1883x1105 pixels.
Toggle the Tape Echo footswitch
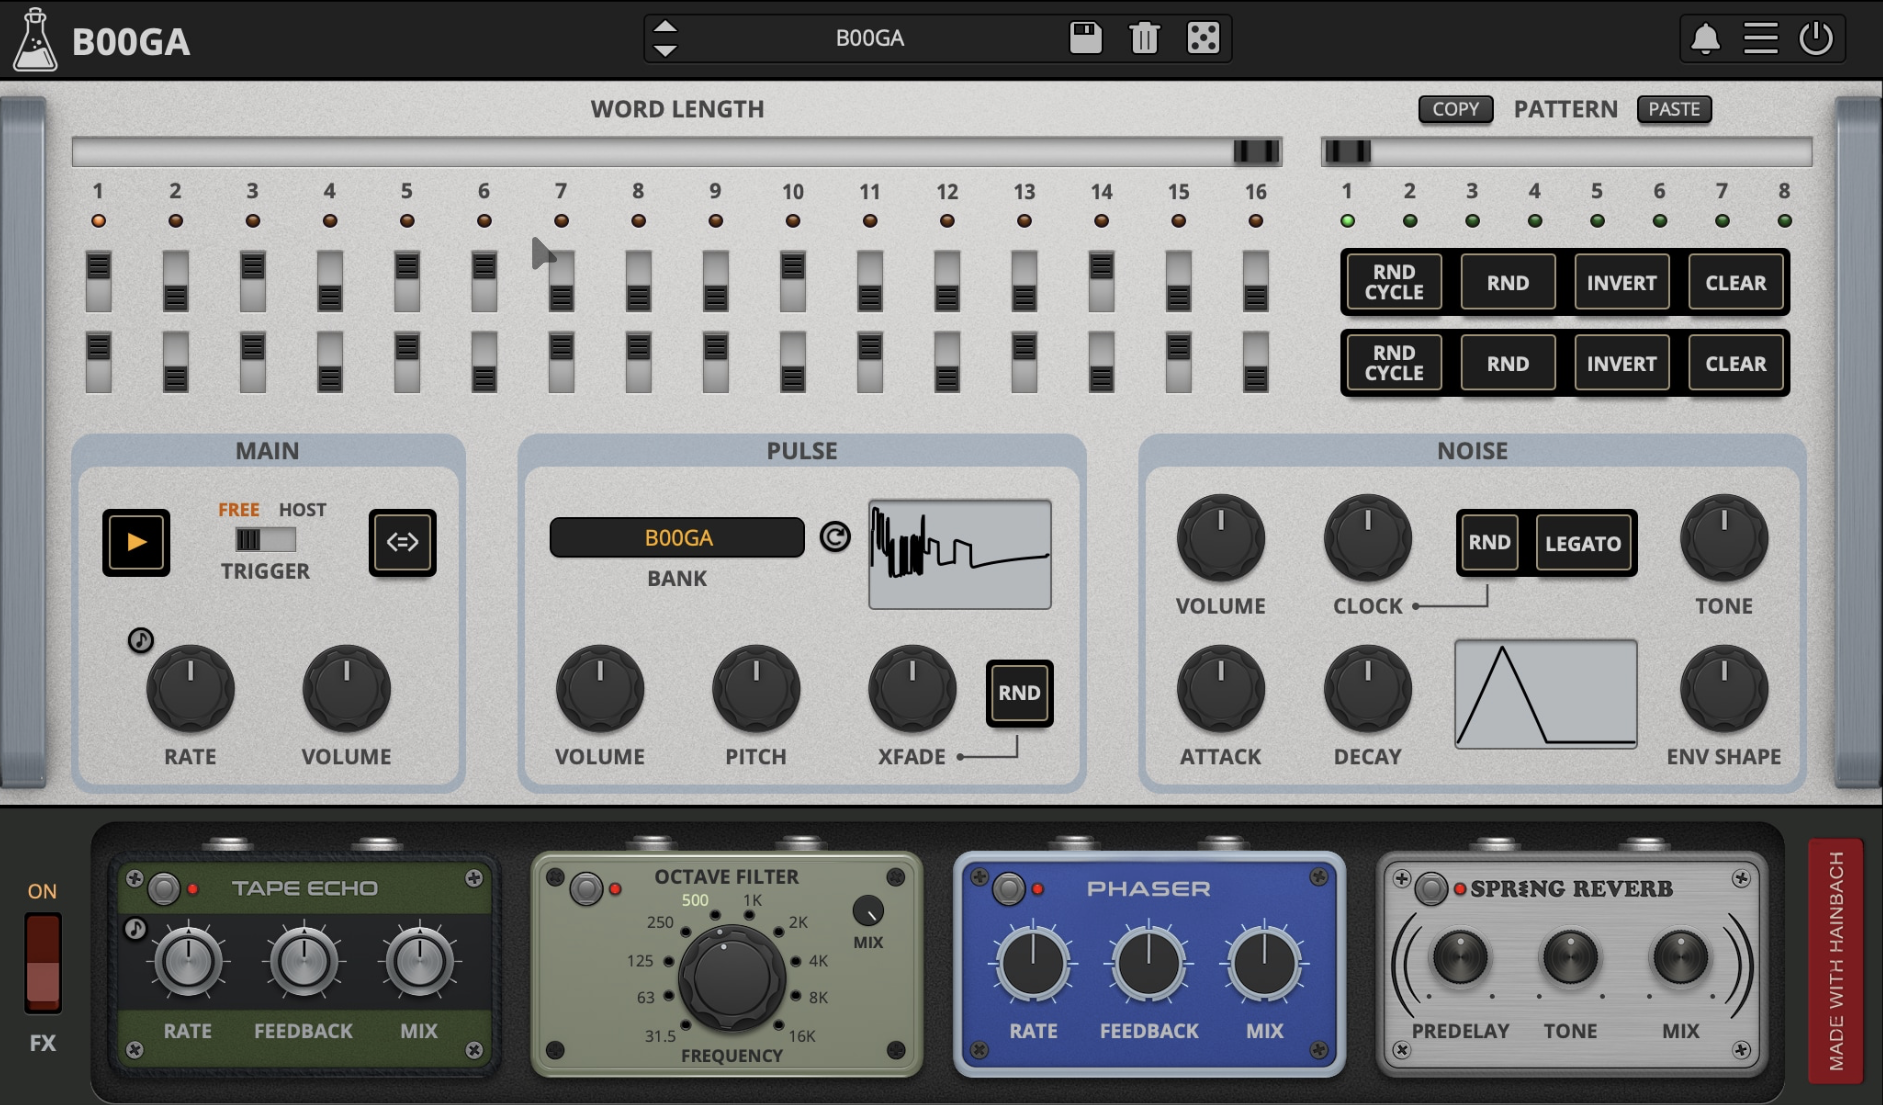point(164,888)
